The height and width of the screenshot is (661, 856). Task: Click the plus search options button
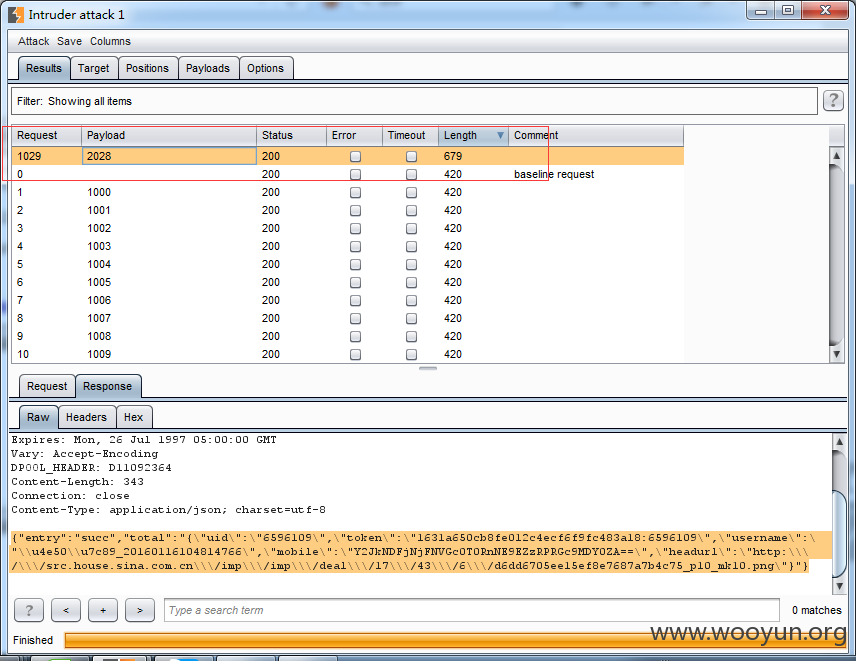click(103, 610)
